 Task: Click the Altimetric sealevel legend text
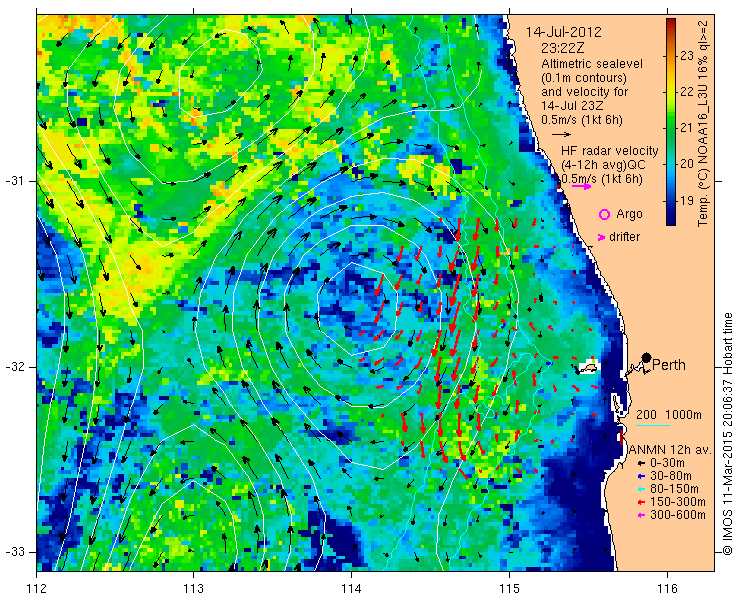[592, 63]
